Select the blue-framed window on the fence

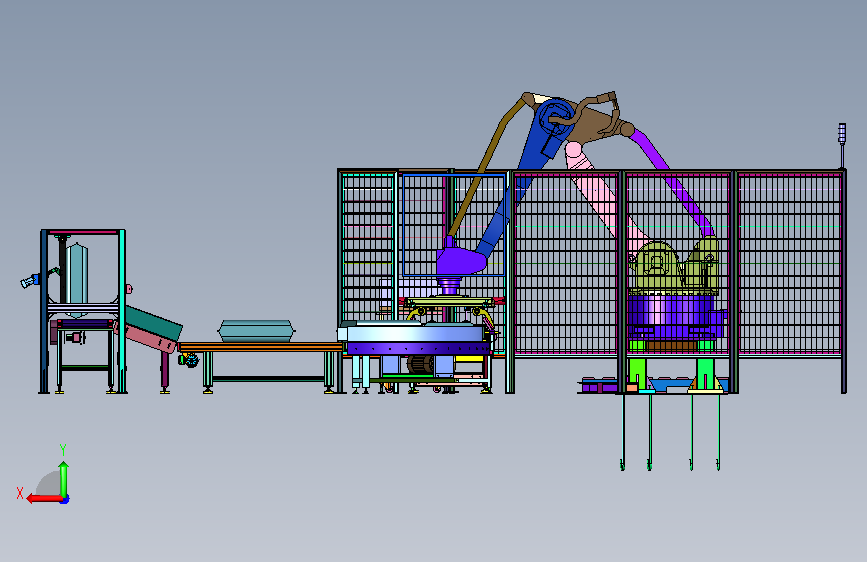pos(453,224)
